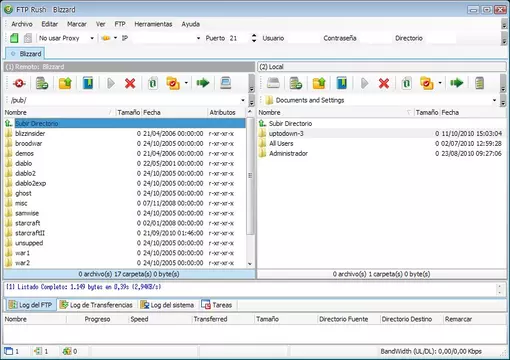Expand the Documents and Settings path dropdown

pos(494,100)
